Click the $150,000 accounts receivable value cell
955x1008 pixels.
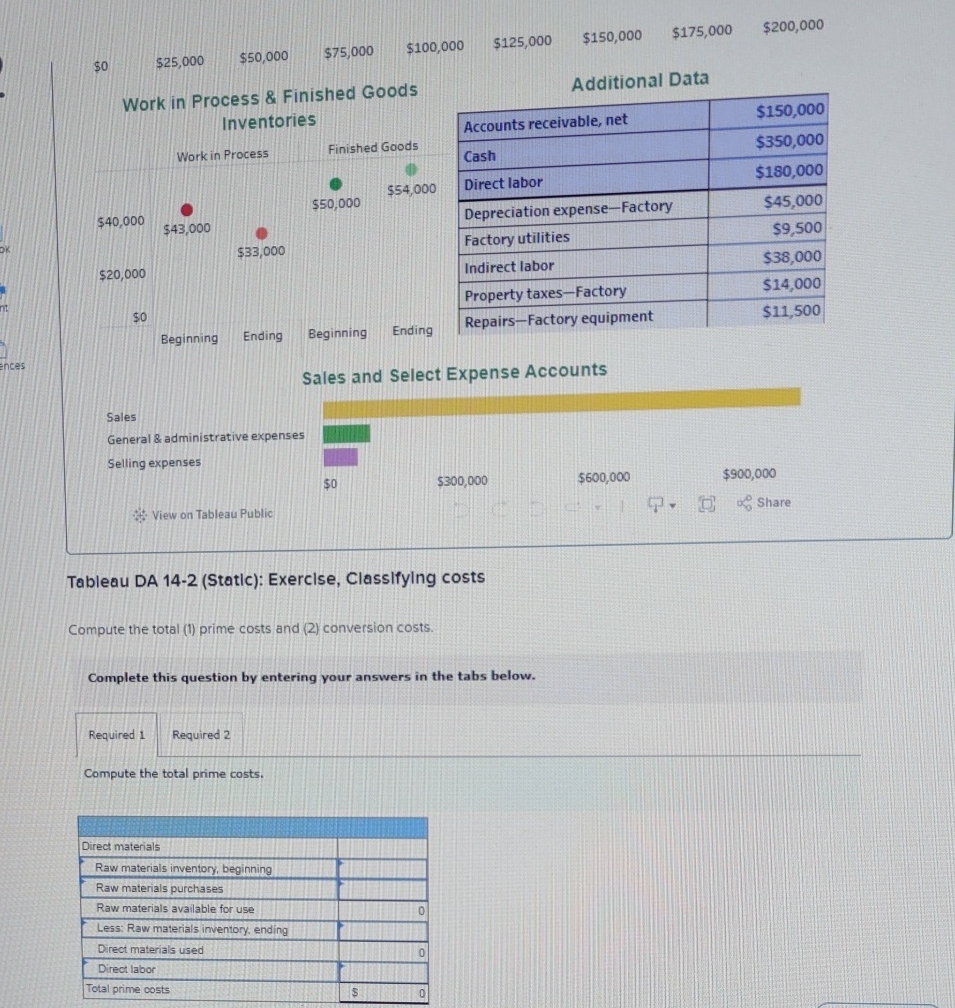coord(790,111)
